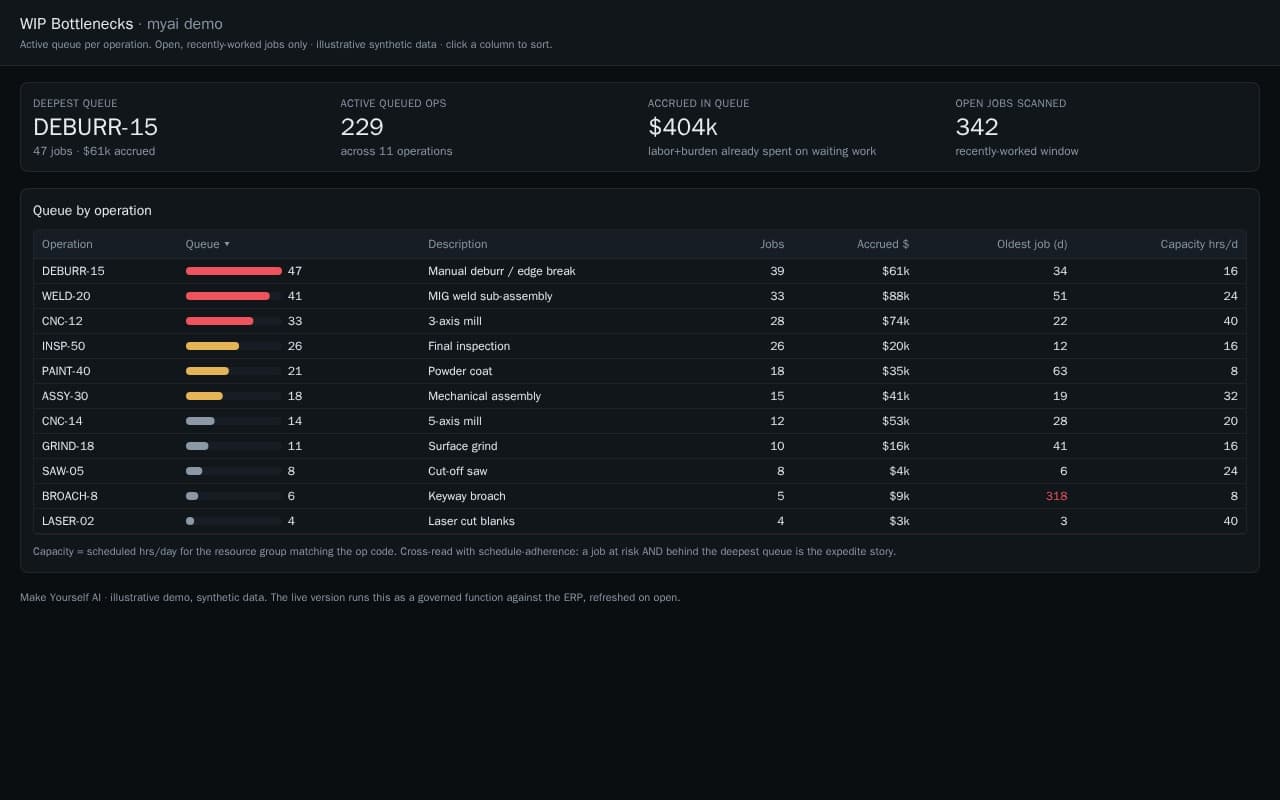
Task: Click the 'Queue by operation' heading
Action: (92, 211)
